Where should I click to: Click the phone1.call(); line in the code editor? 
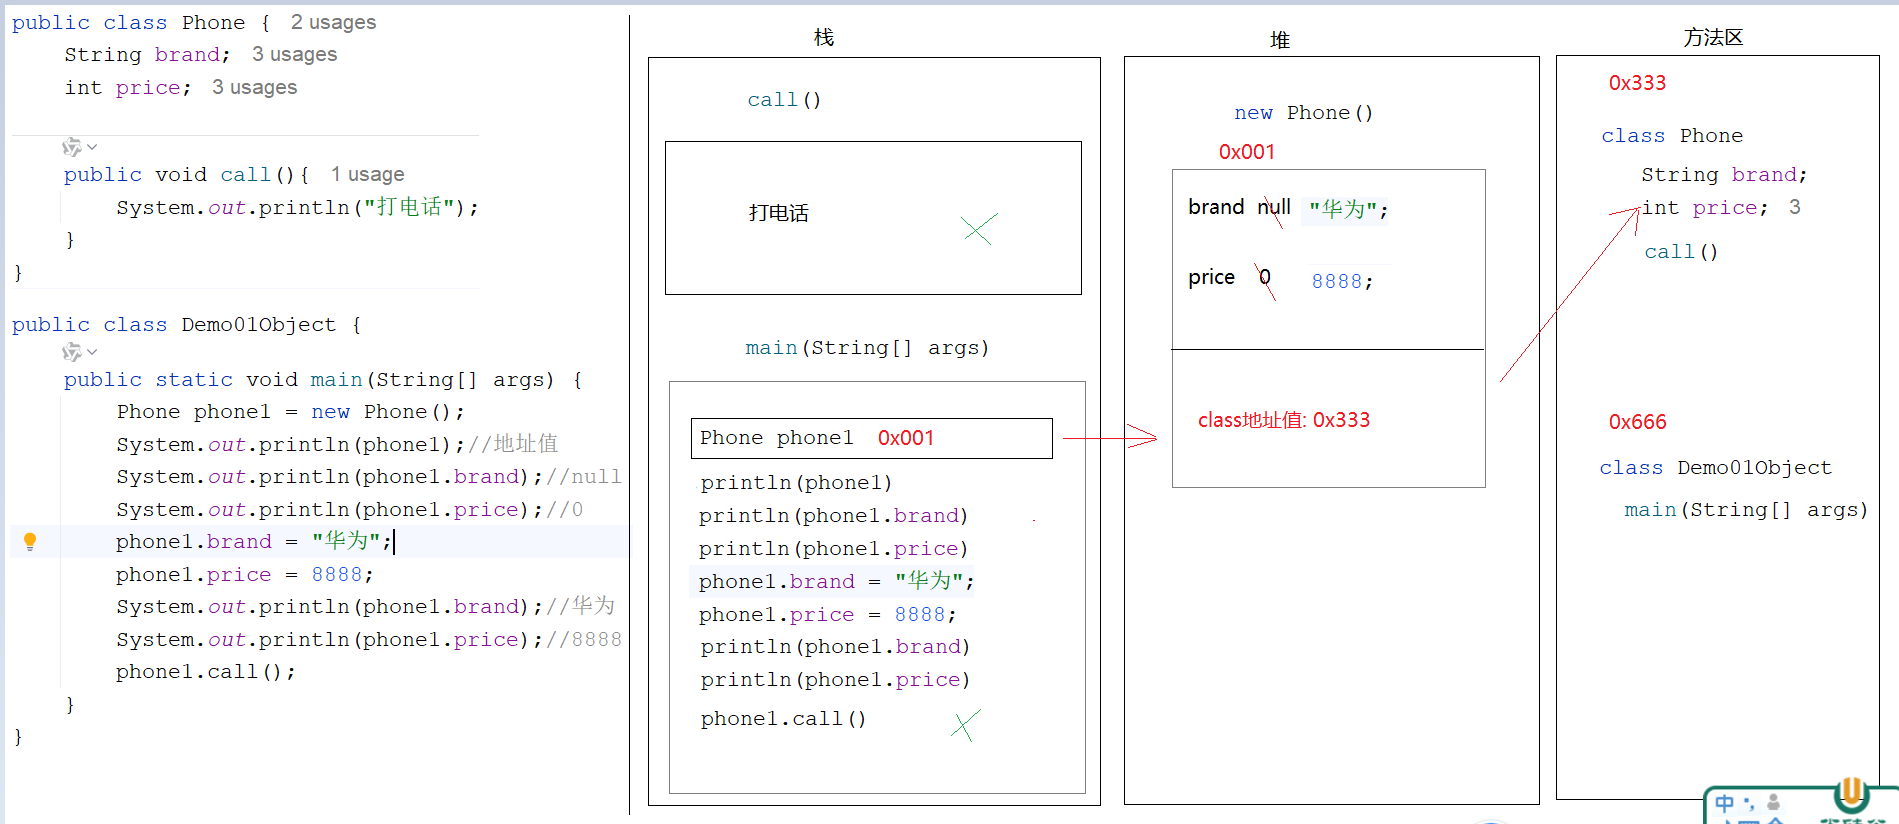coord(205,672)
